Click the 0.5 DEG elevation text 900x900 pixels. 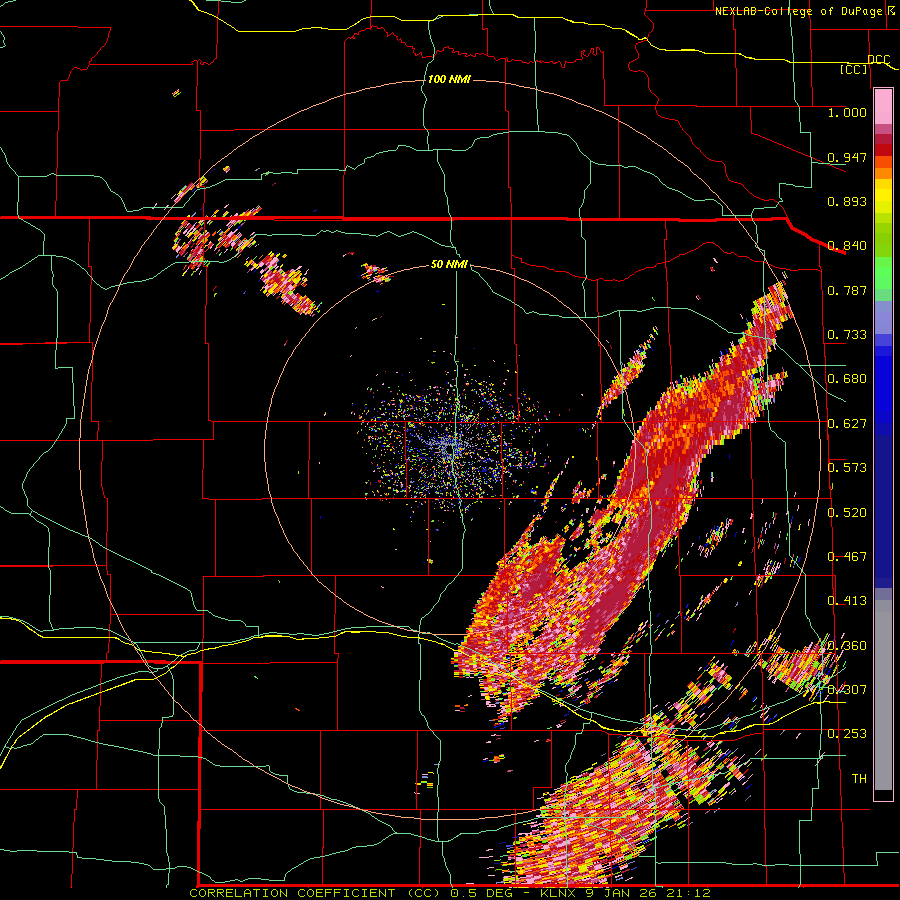[x=484, y=893]
